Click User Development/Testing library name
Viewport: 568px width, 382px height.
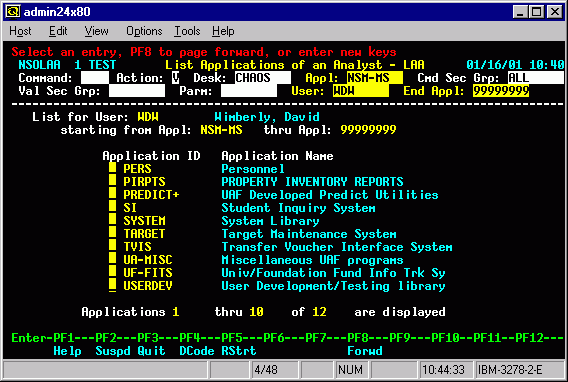click(333, 286)
